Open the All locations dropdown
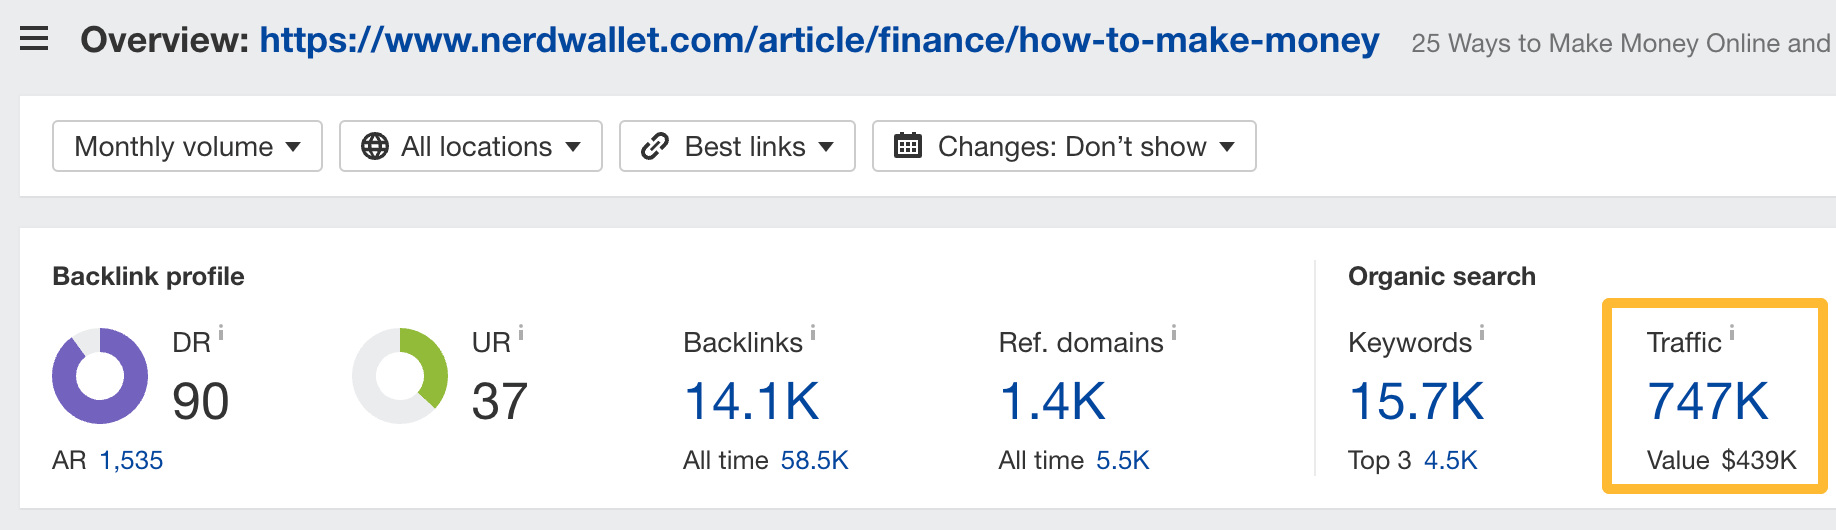Screen dimensions: 1836x530 tap(471, 146)
